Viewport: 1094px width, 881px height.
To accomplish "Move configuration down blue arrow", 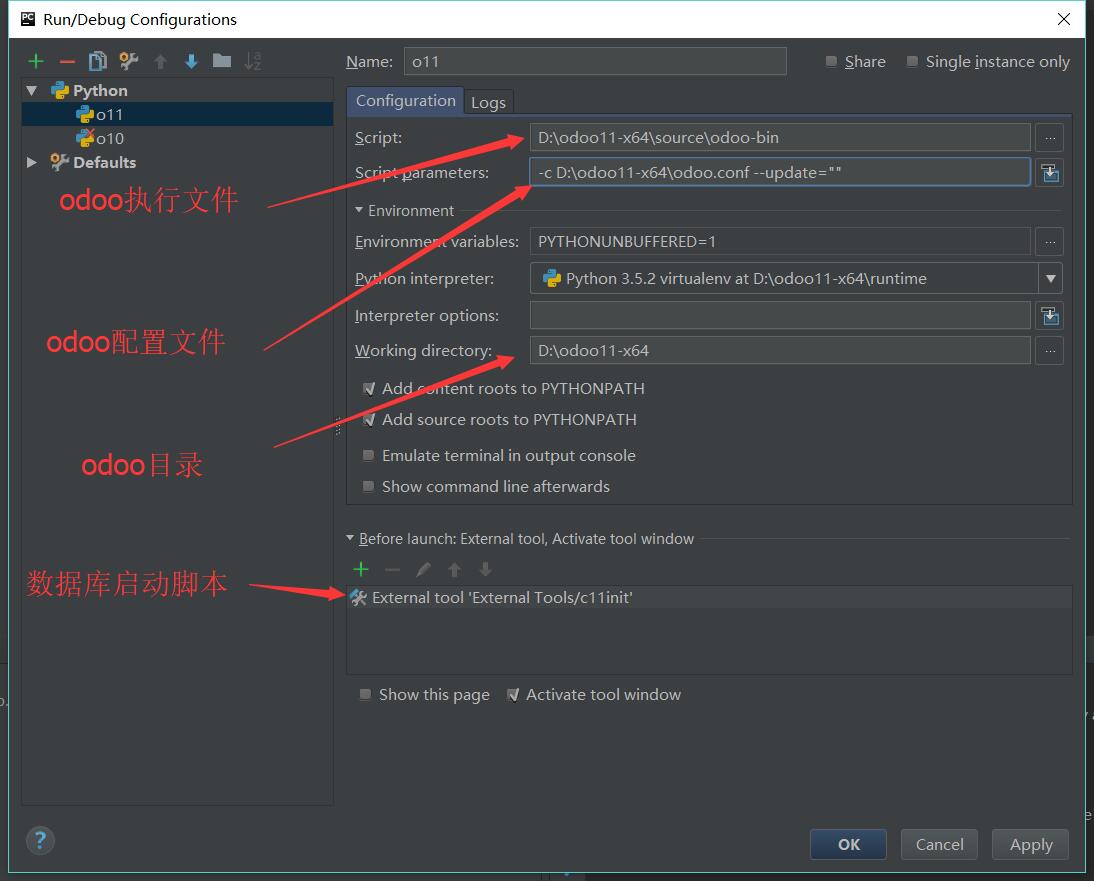I will tap(191, 61).
